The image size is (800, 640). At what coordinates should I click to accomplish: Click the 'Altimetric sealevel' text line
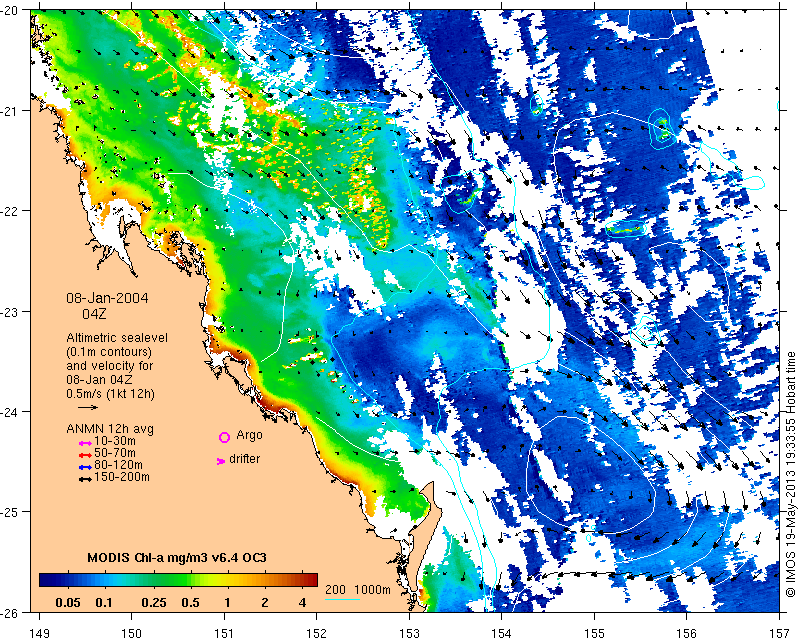[117, 338]
